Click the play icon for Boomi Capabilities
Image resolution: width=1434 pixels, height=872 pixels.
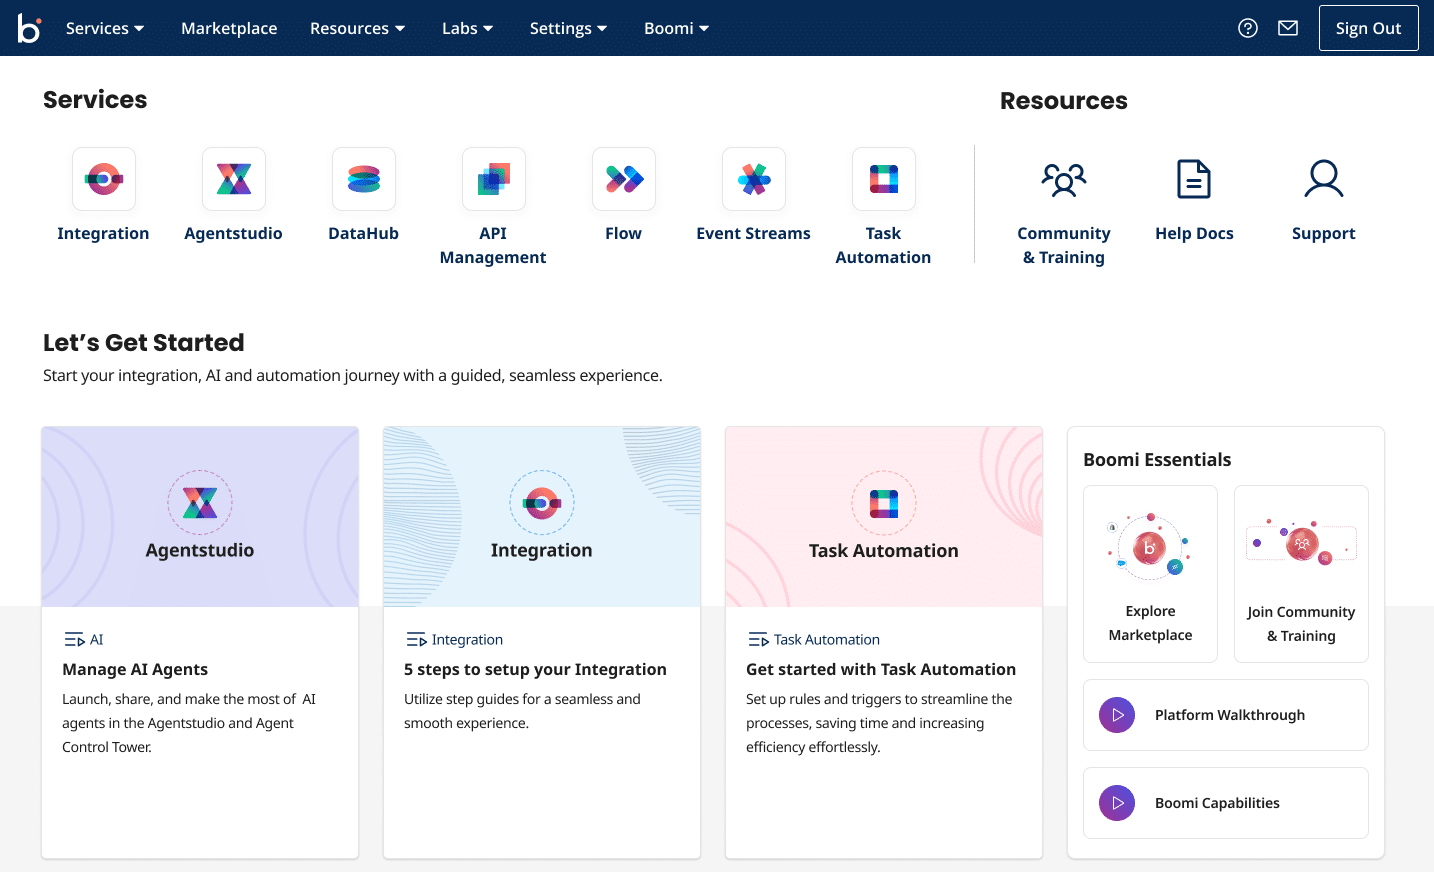(1117, 803)
